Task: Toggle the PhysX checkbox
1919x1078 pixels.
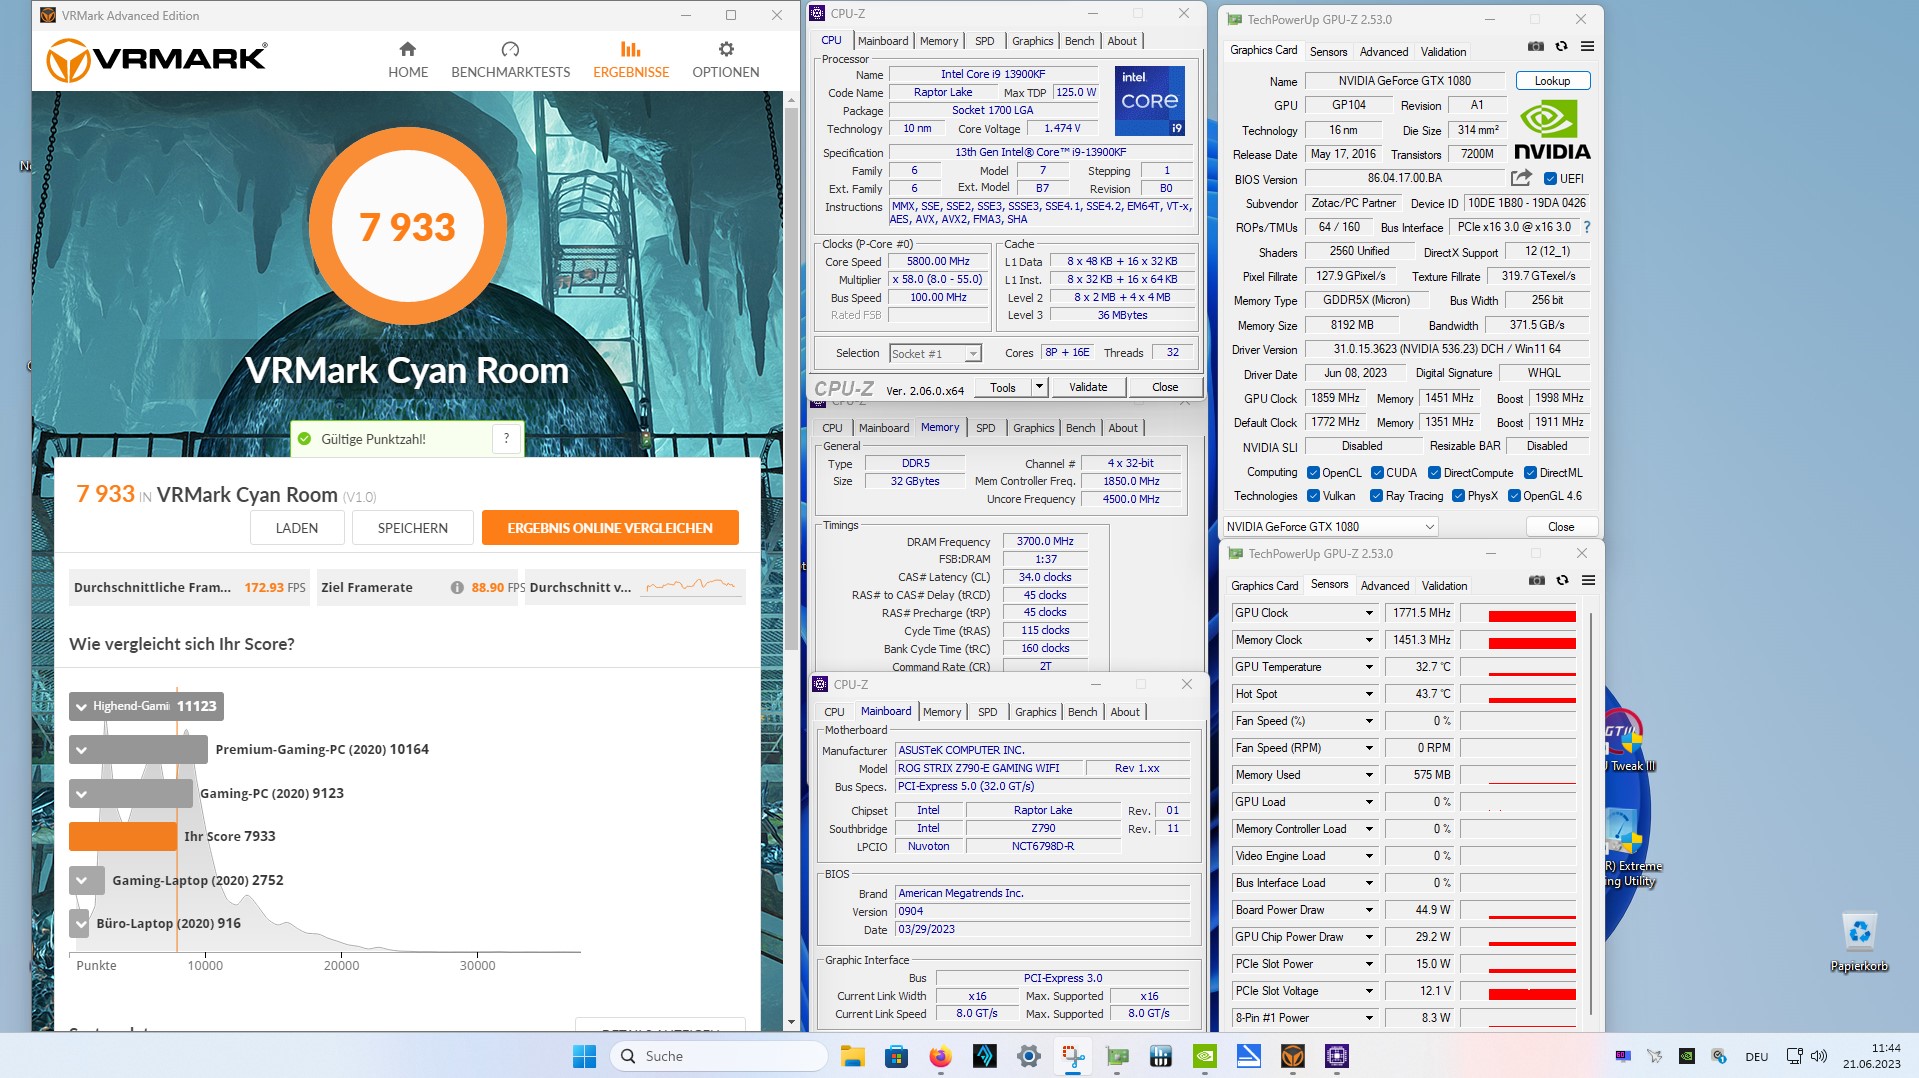Action: coord(1458,496)
